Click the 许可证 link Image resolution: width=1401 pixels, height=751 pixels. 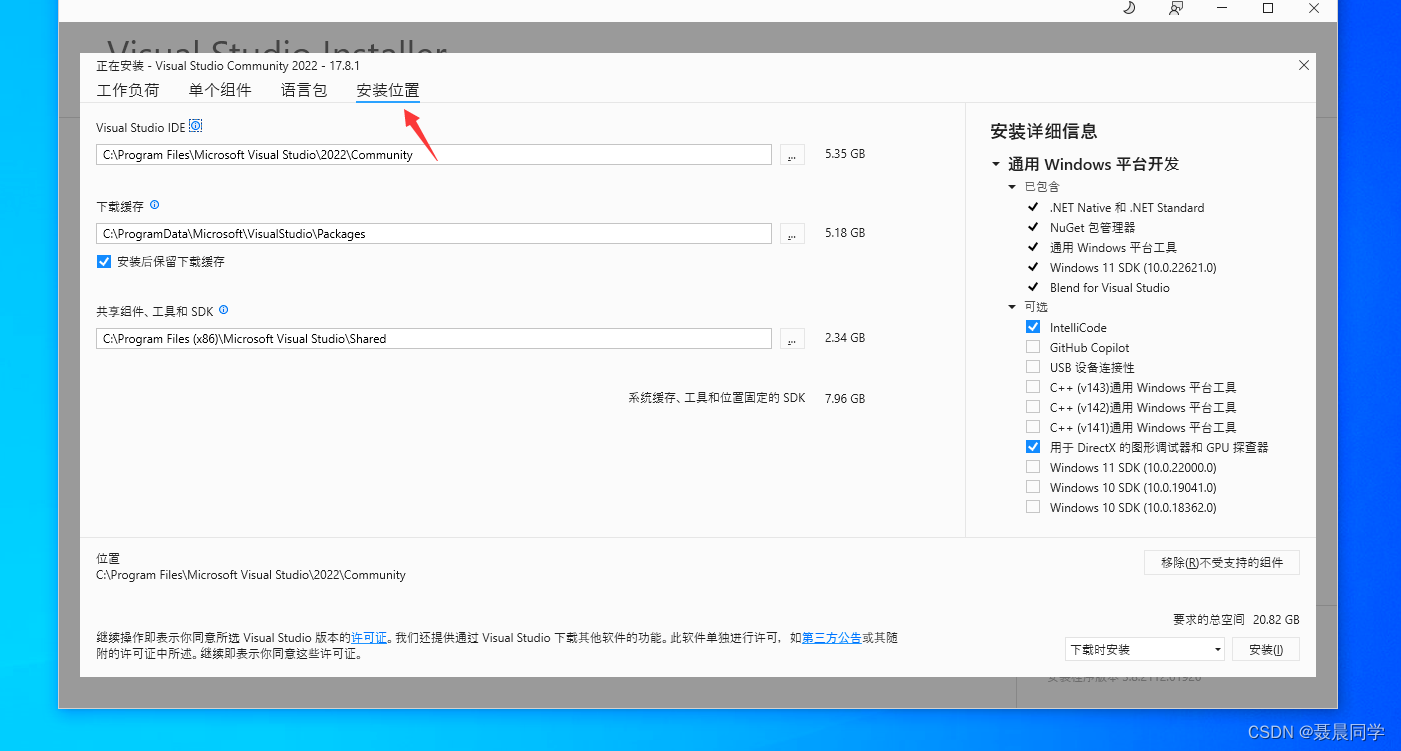(369, 637)
